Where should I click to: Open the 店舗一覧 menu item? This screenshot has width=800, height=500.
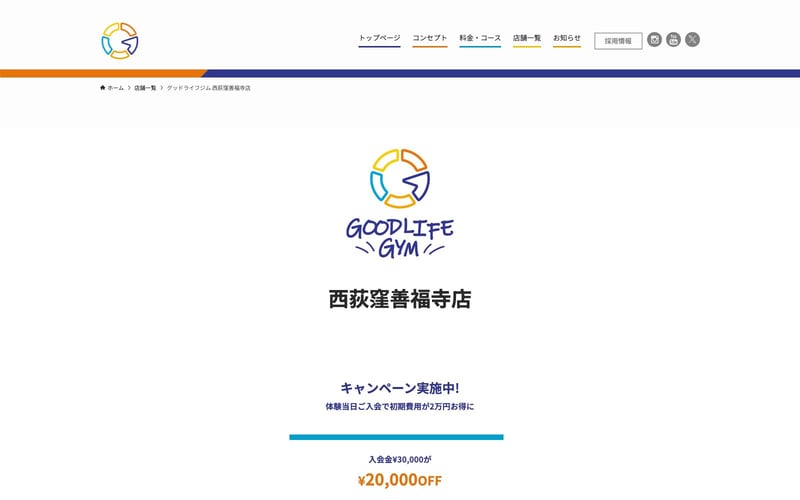coord(527,38)
